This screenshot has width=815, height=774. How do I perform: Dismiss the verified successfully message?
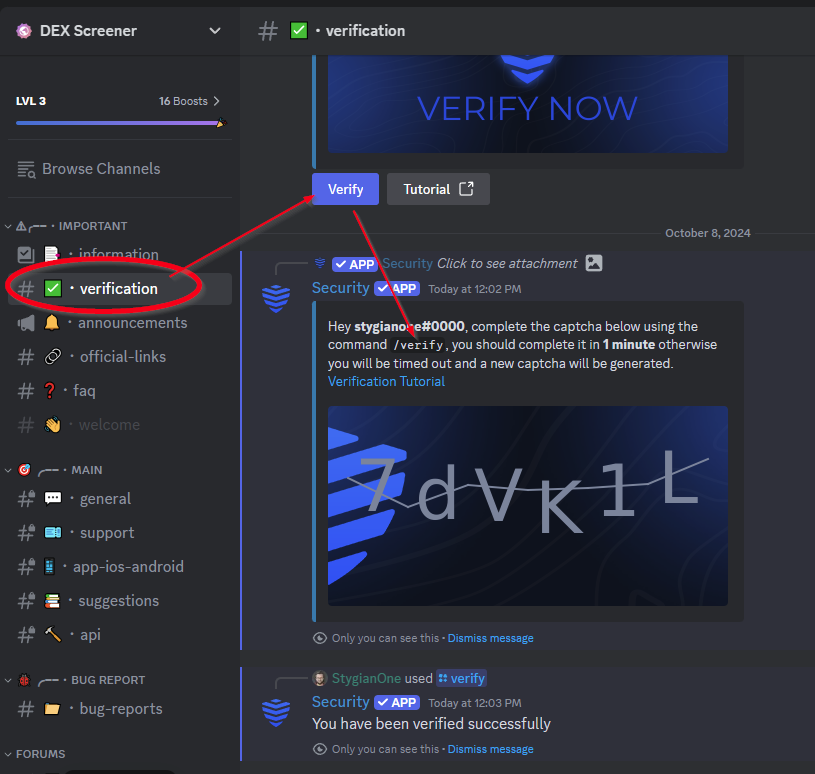tap(490, 749)
